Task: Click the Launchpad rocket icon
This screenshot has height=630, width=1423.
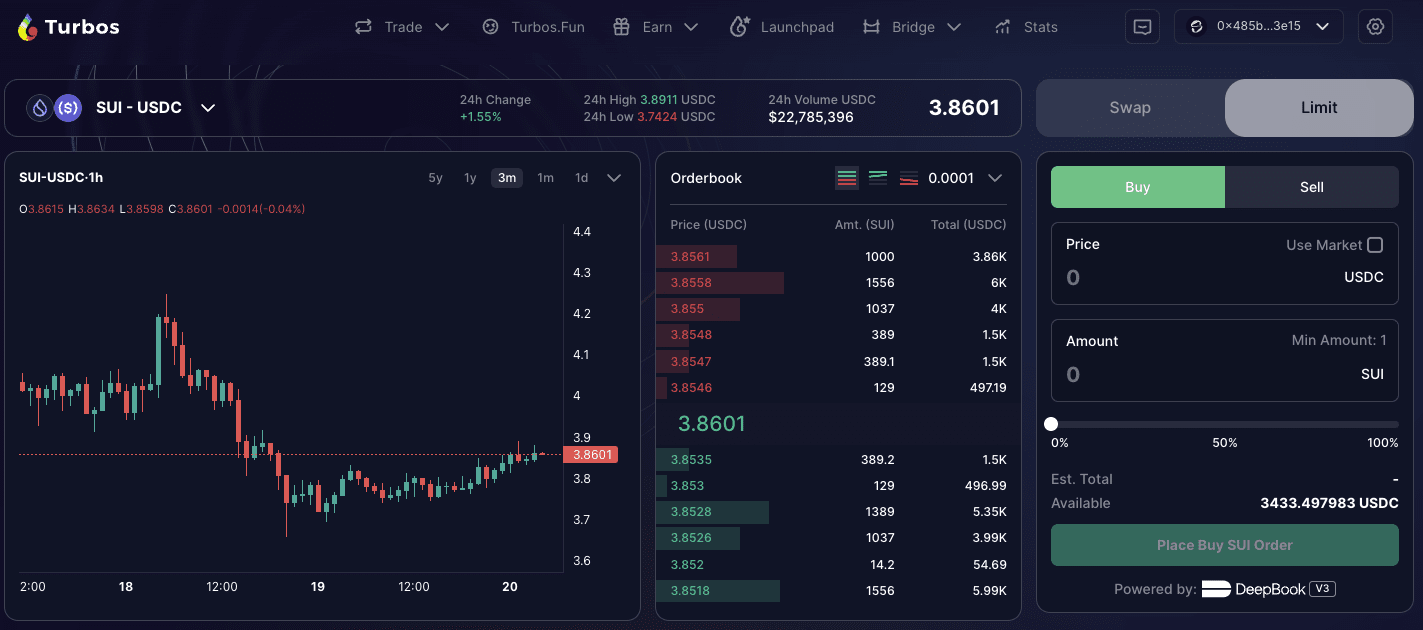Action: 740,27
